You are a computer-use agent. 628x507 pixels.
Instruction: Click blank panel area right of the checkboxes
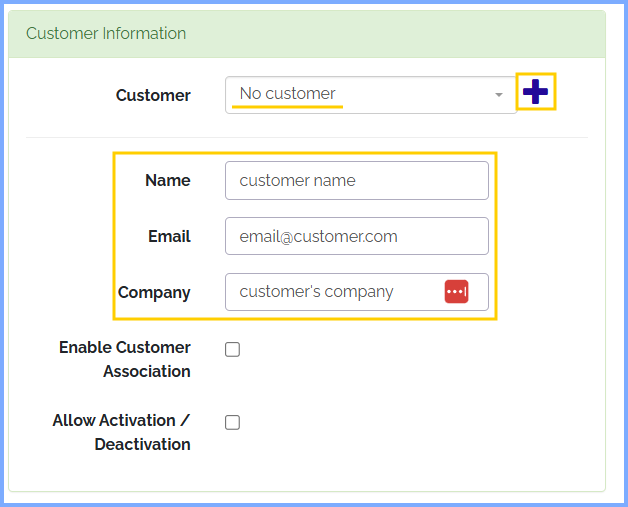tap(420, 390)
